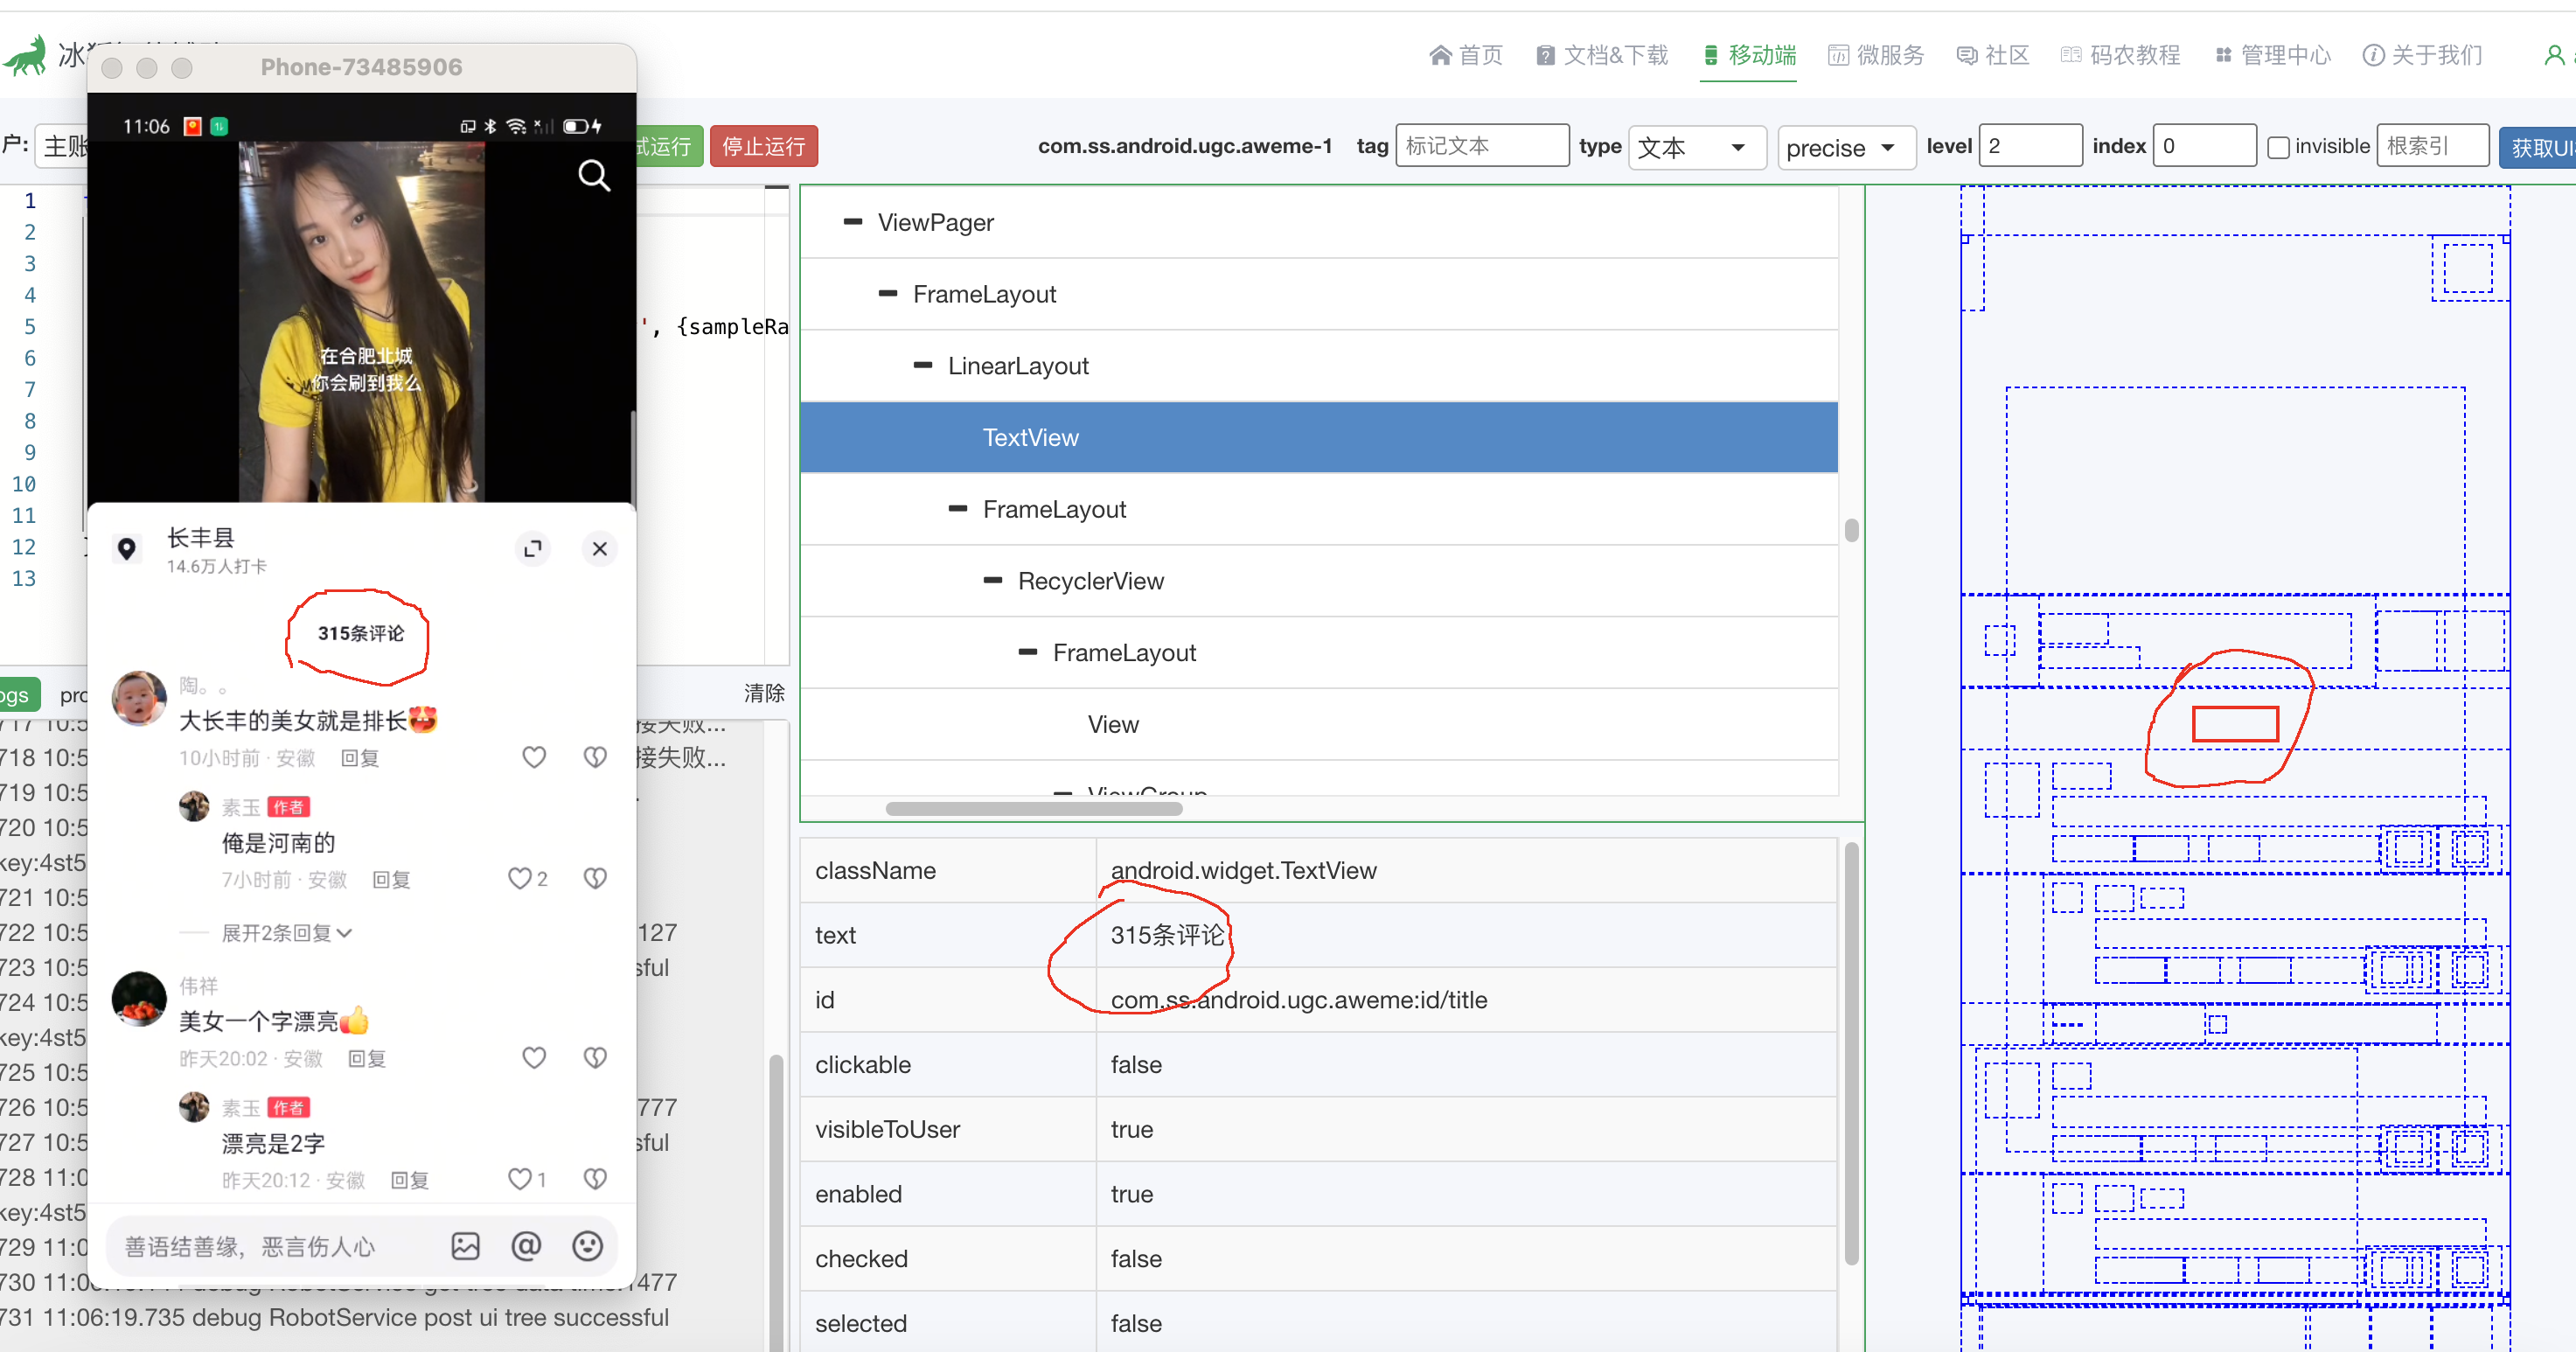Reply to the comment 俺是河南的
Image resolution: width=2576 pixels, height=1352 pixels.
click(x=391, y=880)
